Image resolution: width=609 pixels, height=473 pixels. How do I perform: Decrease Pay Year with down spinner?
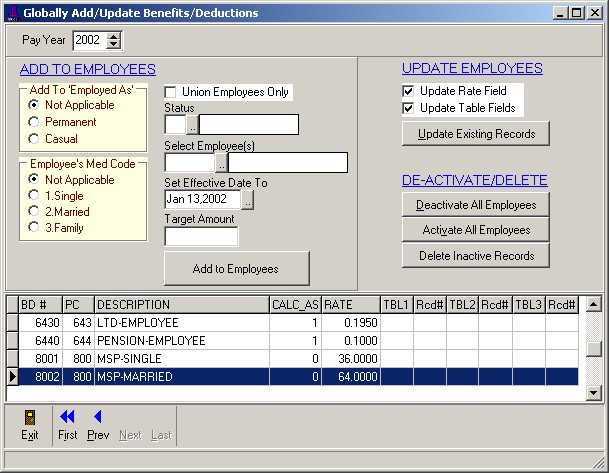[113, 44]
